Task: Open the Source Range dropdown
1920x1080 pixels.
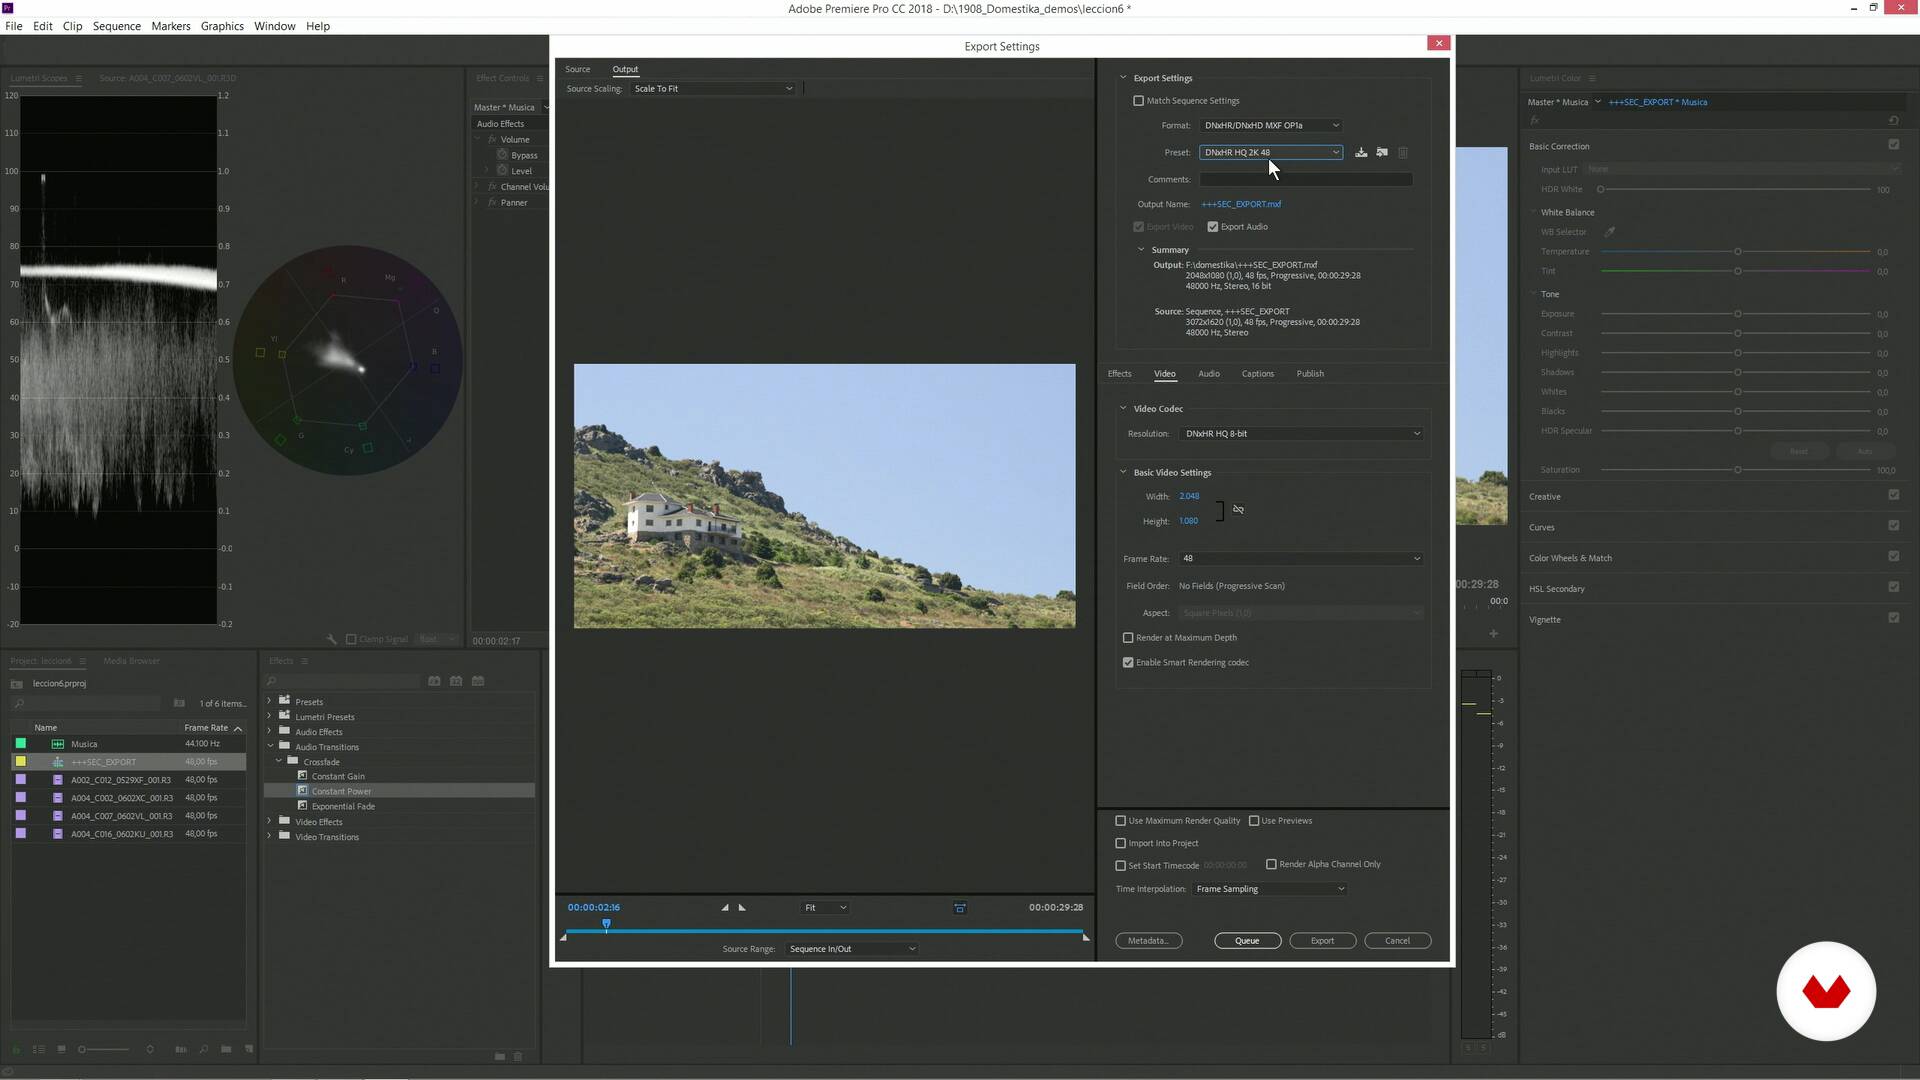Action: pos(851,949)
